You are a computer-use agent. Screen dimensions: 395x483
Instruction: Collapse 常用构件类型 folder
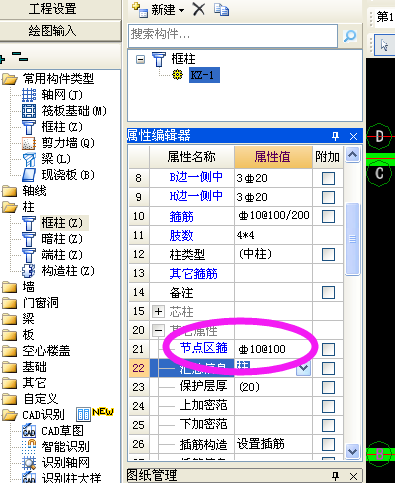(x=9, y=79)
